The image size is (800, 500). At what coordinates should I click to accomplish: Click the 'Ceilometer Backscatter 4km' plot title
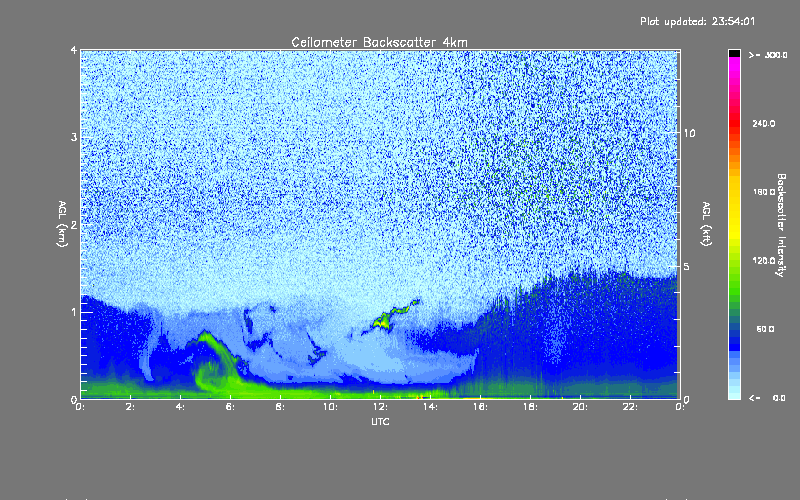click(379, 42)
